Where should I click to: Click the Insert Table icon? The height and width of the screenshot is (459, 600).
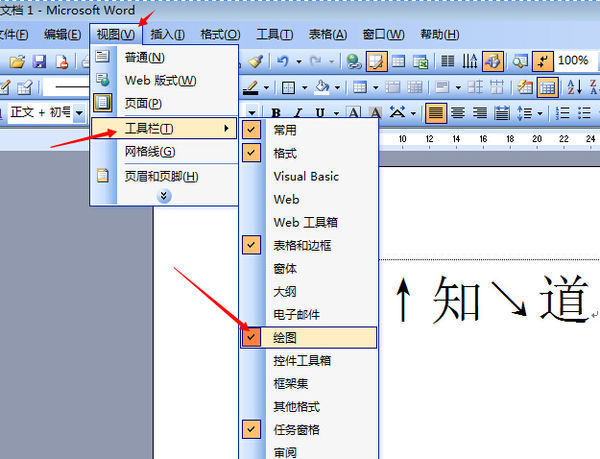398,62
